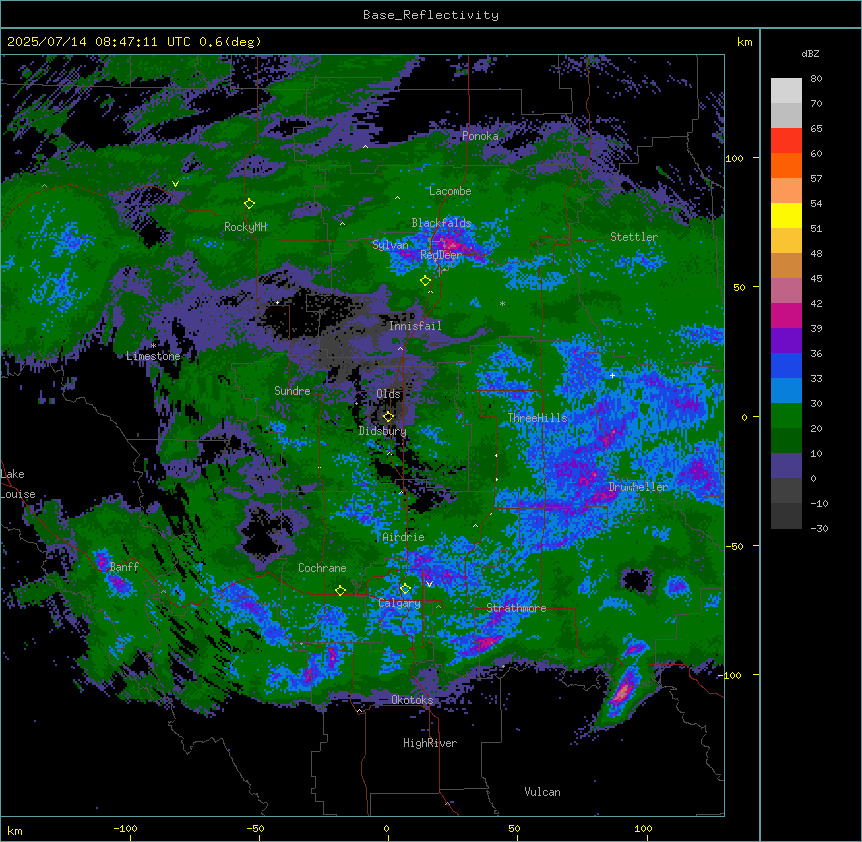Select the 0.6(deg) elevation text
The height and width of the screenshot is (842, 862).
[230, 42]
